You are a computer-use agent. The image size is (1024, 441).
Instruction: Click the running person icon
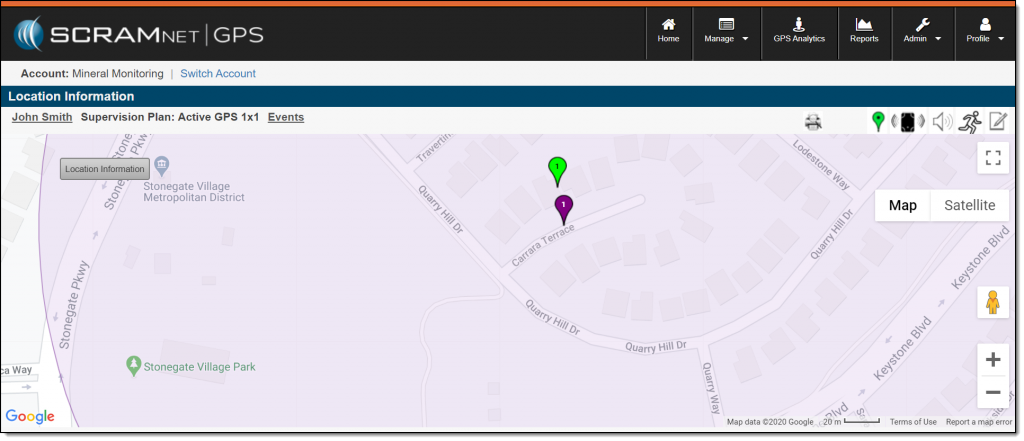pyautogui.click(x=968, y=122)
